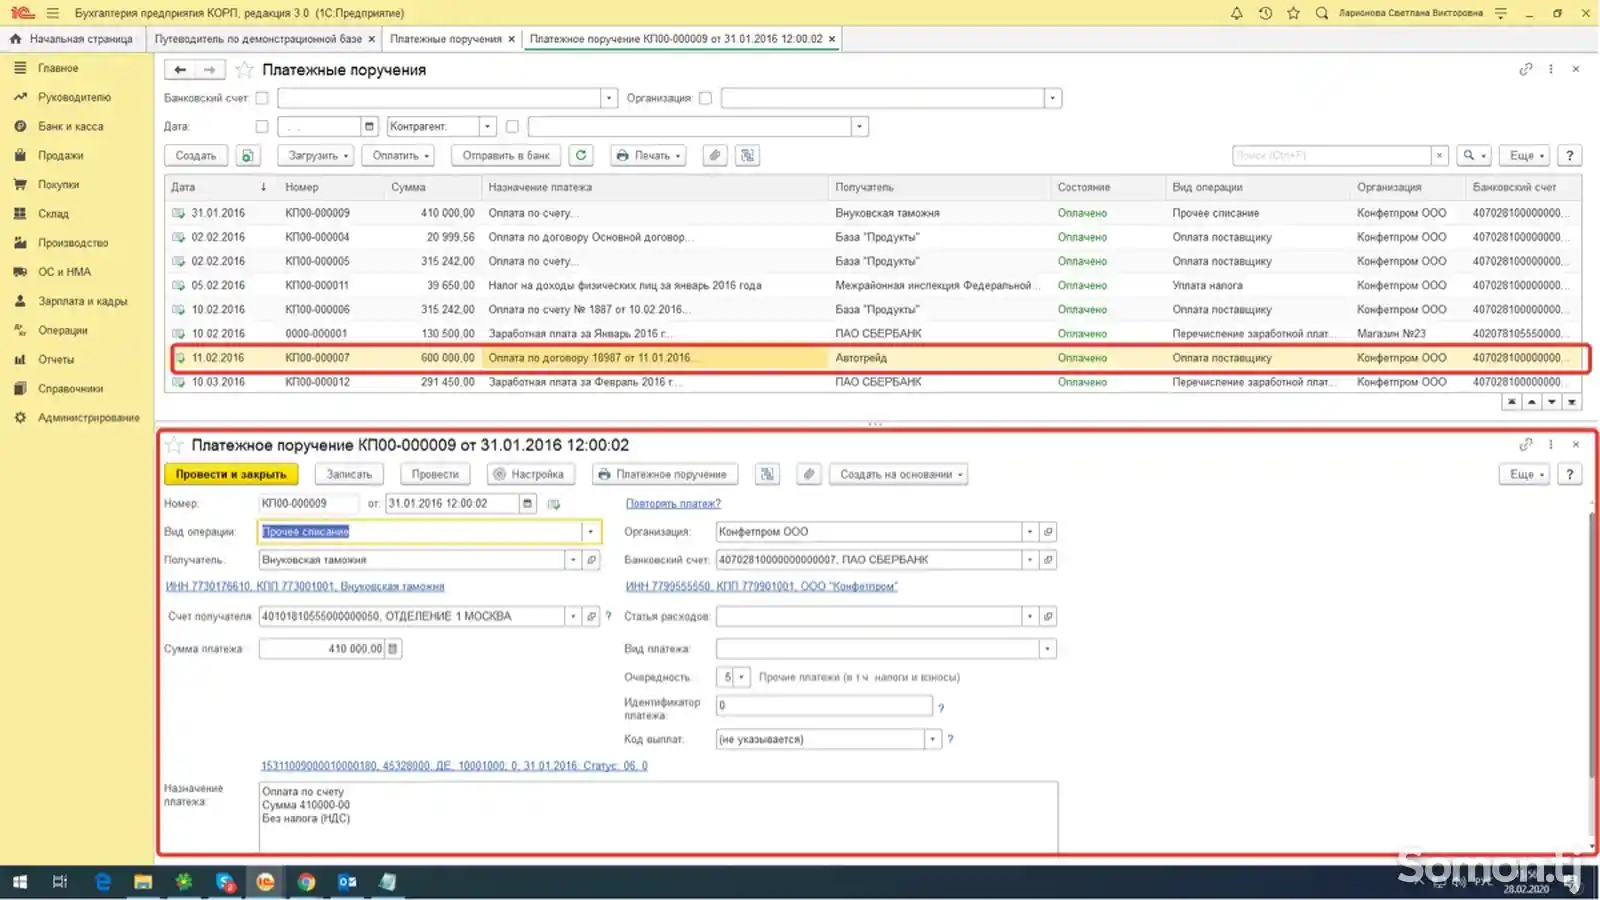Add Платежные поручения list to favorites
Screen dimensions: 1600x900
tap(244, 70)
